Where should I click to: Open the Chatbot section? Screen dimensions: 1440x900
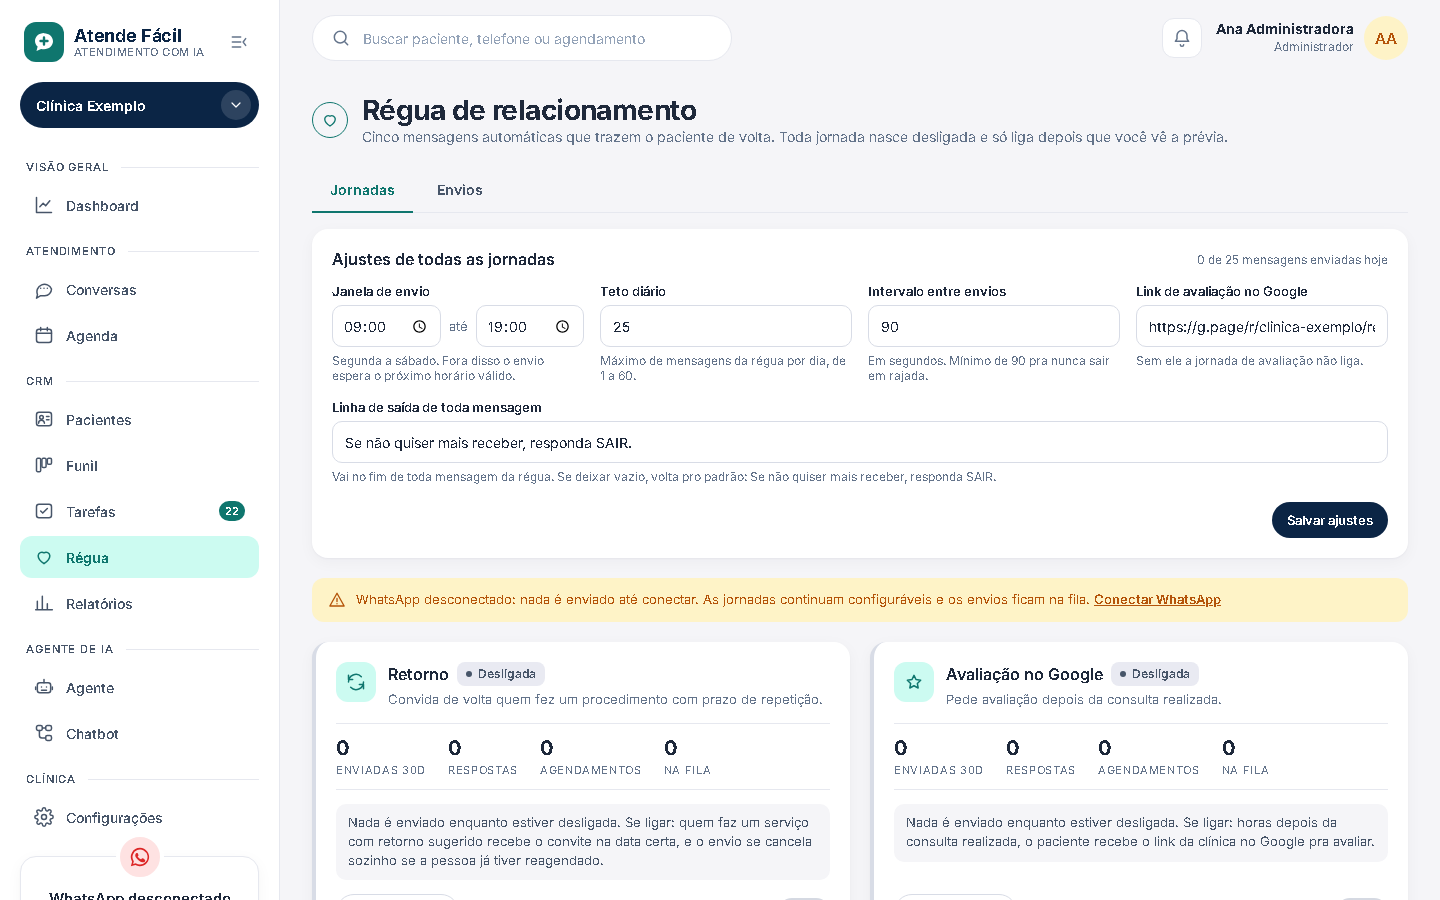139,734
